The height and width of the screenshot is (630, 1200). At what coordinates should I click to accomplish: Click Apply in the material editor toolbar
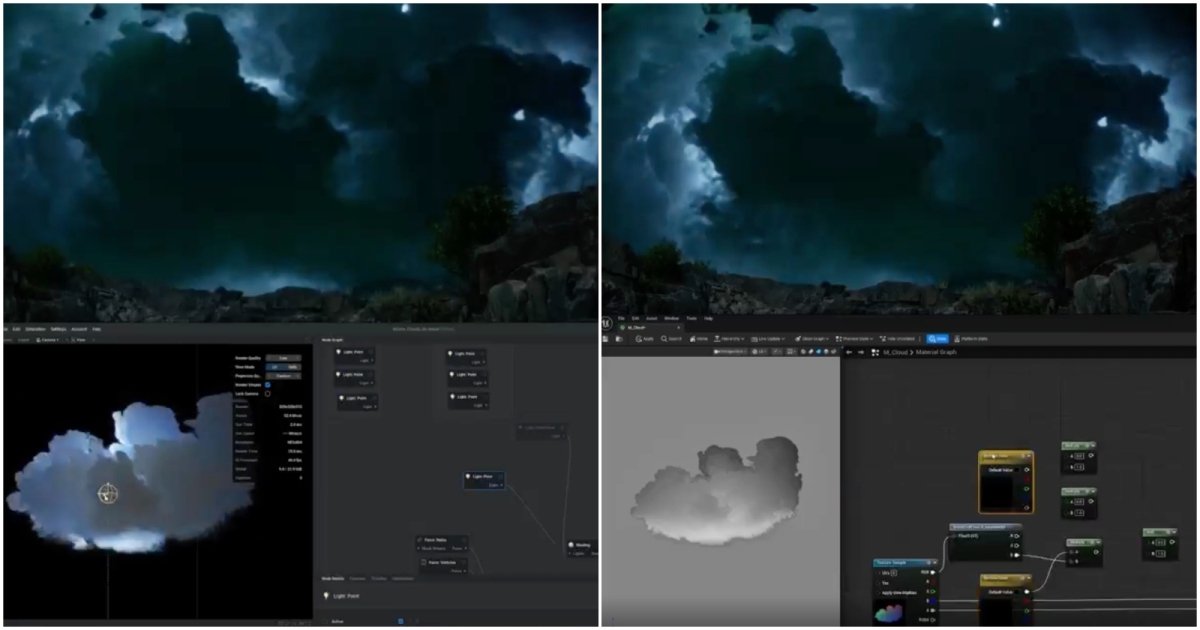(645, 339)
